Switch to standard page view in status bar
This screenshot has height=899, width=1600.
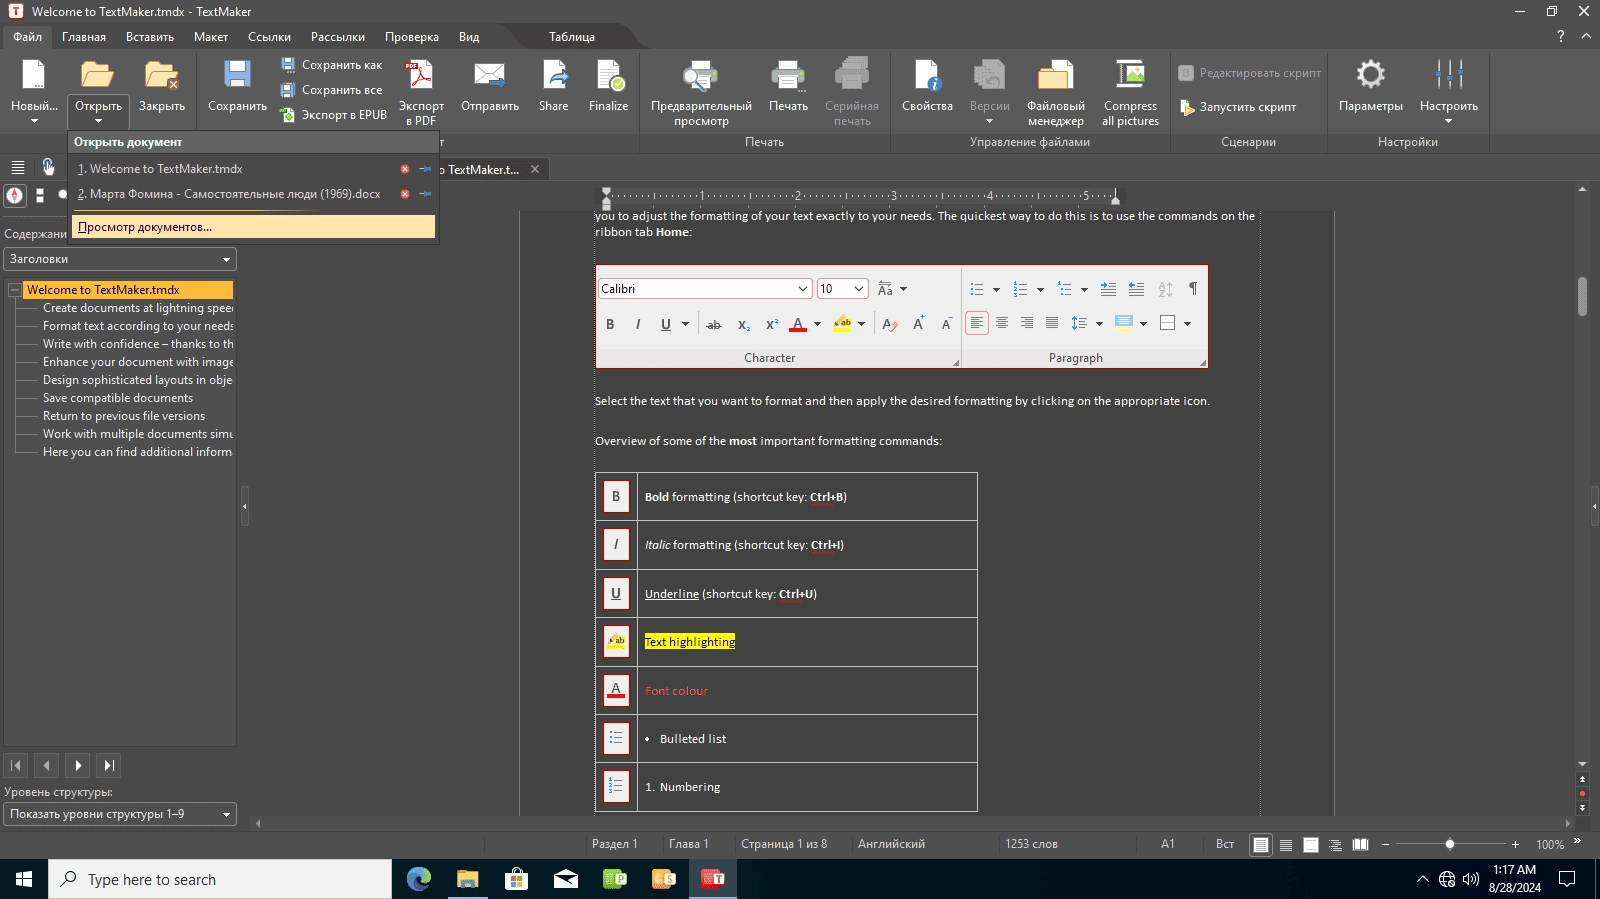(x=1261, y=845)
